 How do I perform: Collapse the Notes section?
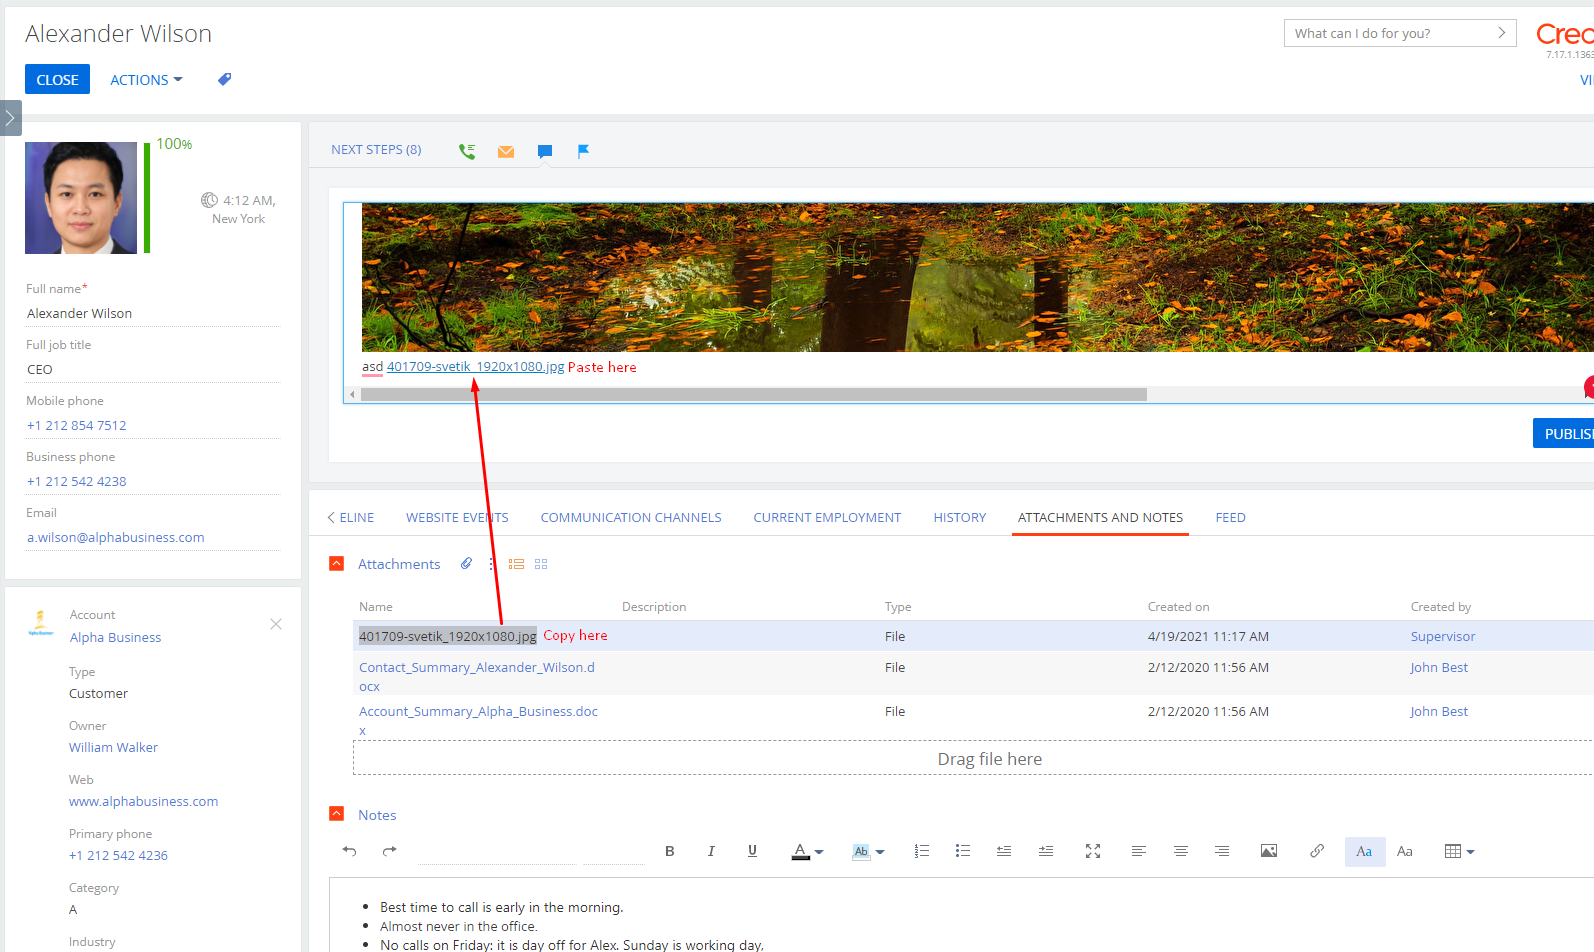click(337, 814)
